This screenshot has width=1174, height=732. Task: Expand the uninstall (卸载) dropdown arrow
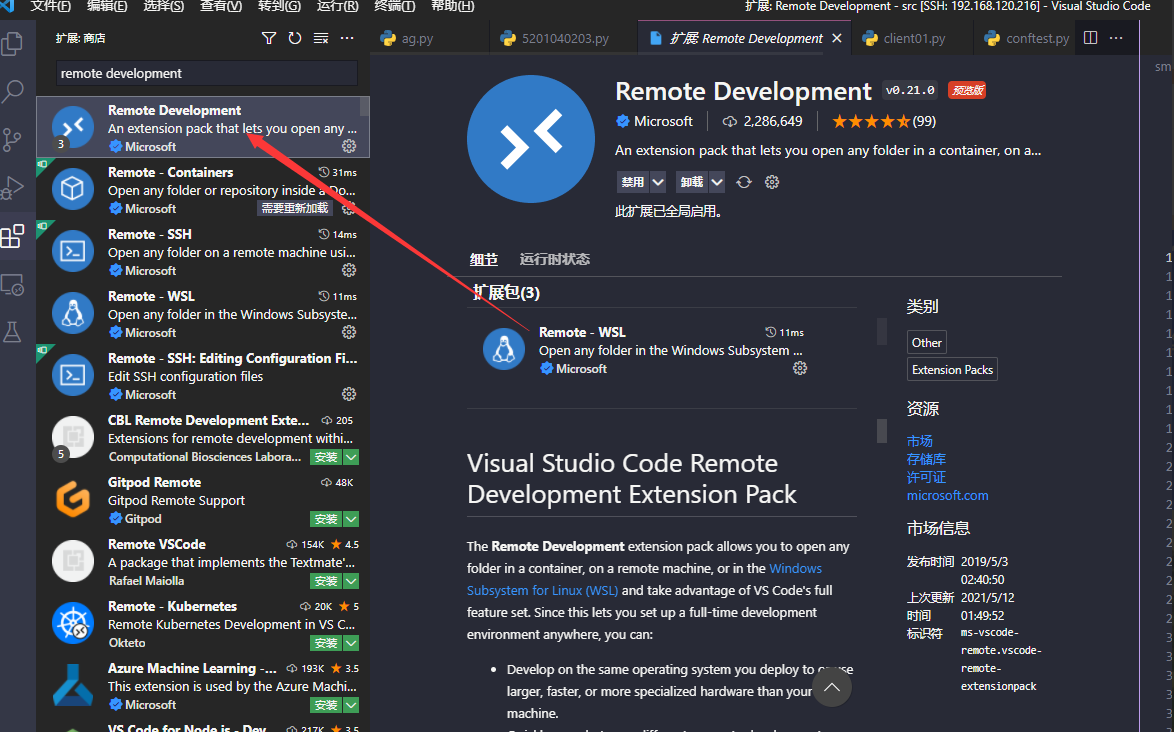717,182
